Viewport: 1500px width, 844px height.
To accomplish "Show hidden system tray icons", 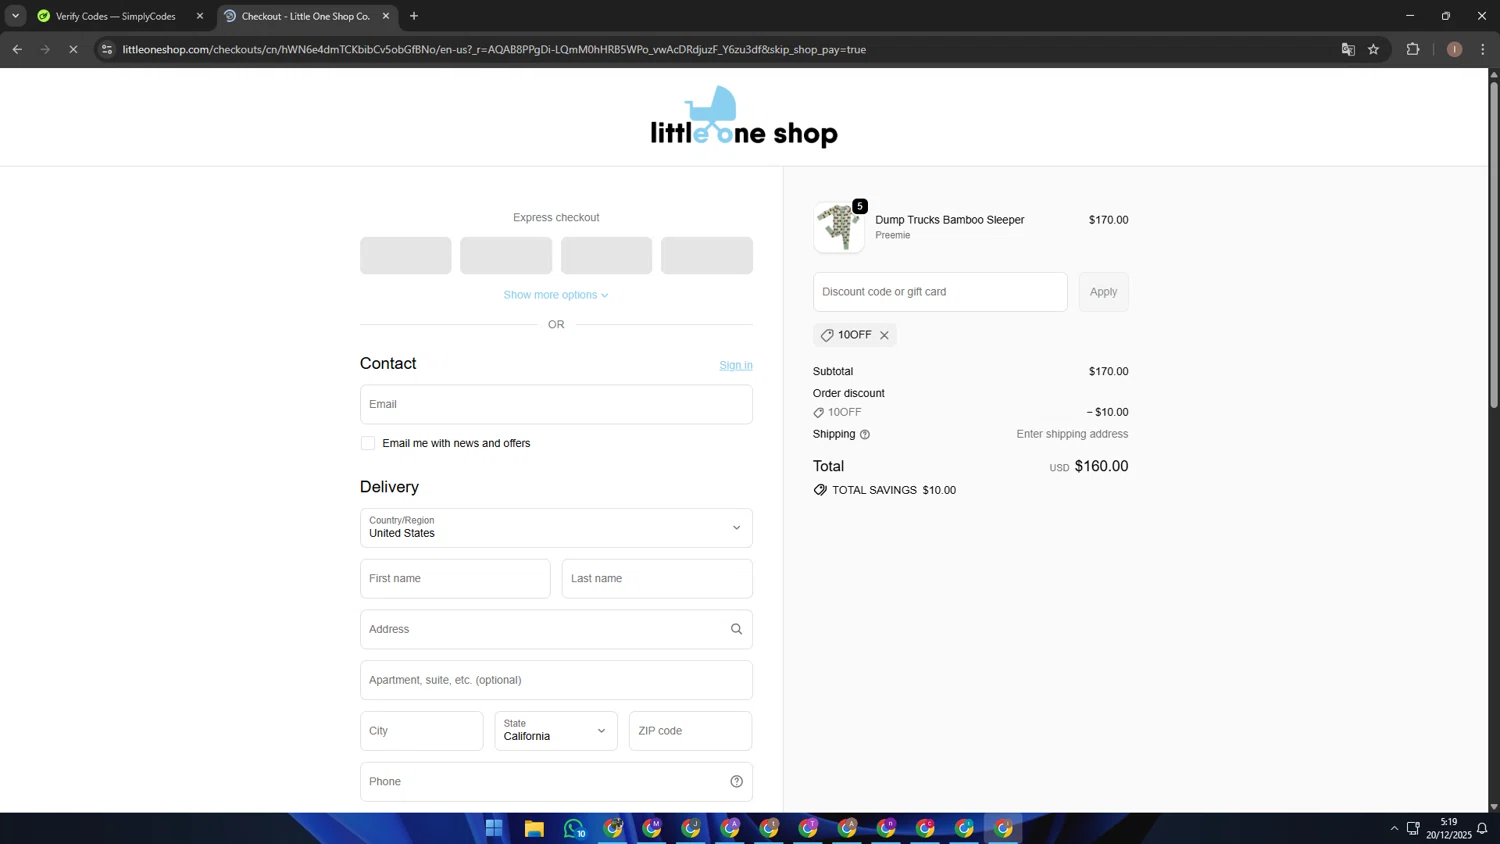I will pyautogui.click(x=1394, y=828).
